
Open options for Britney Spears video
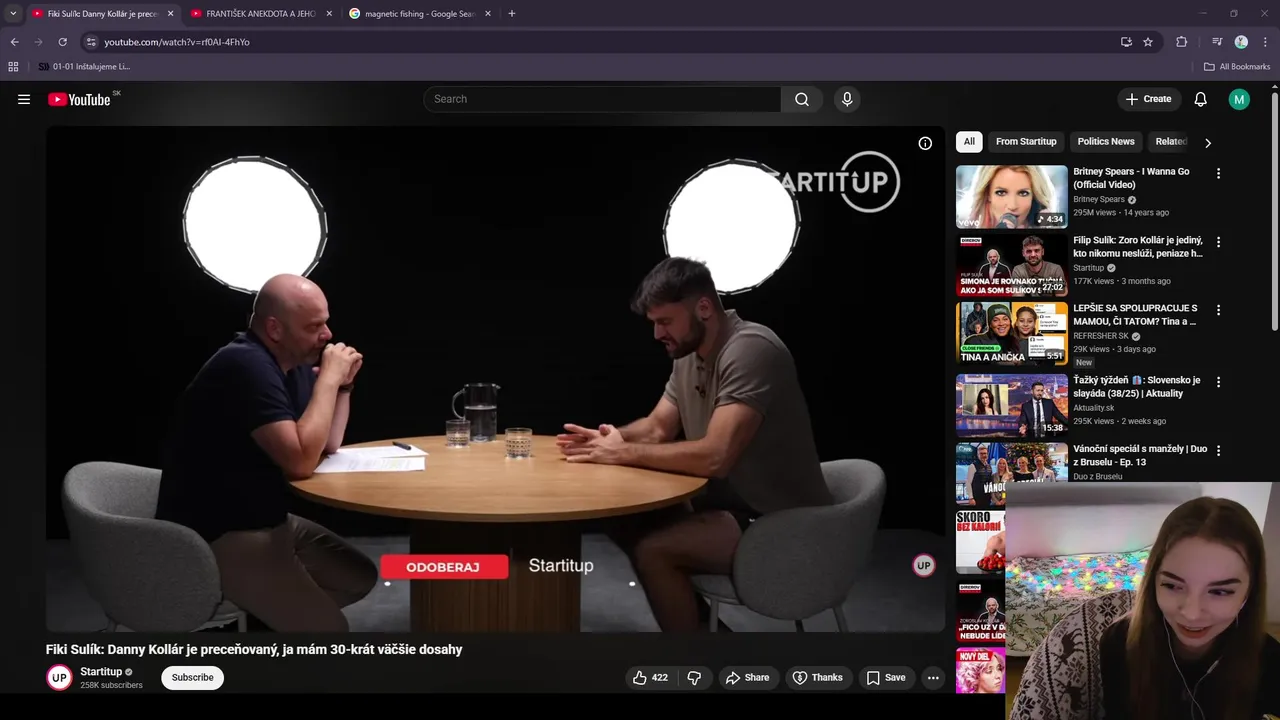click(x=1218, y=173)
